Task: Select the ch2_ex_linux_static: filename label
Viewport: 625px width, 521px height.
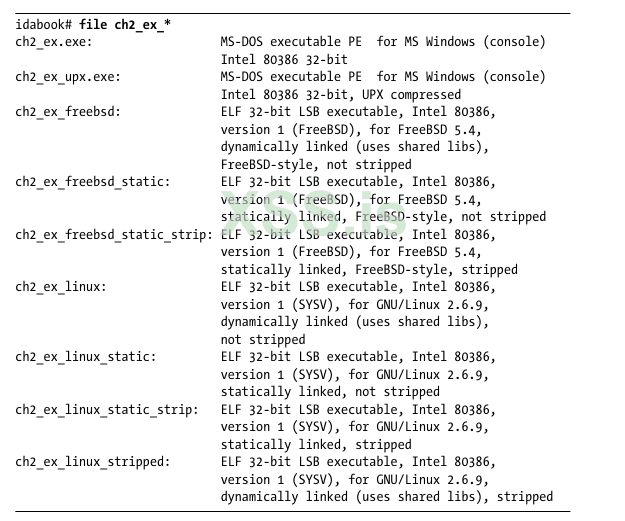Action: tap(85, 357)
